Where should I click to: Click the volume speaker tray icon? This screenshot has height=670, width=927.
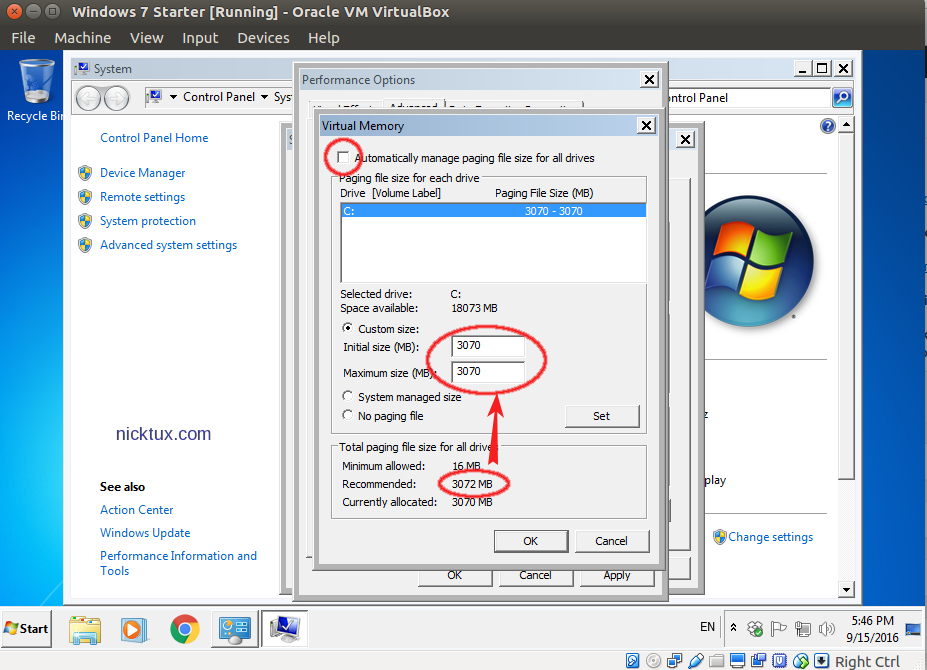[827, 629]
